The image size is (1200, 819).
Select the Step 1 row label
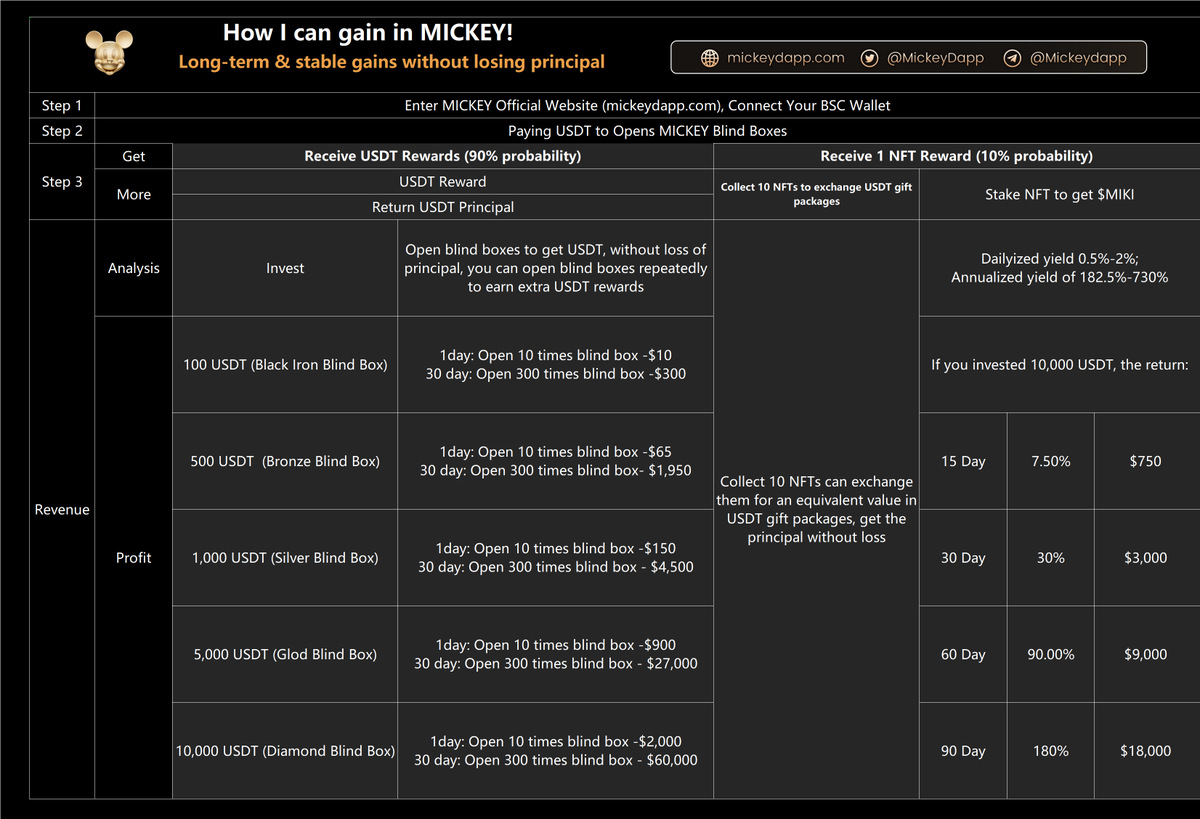click(x=62, y=105)
